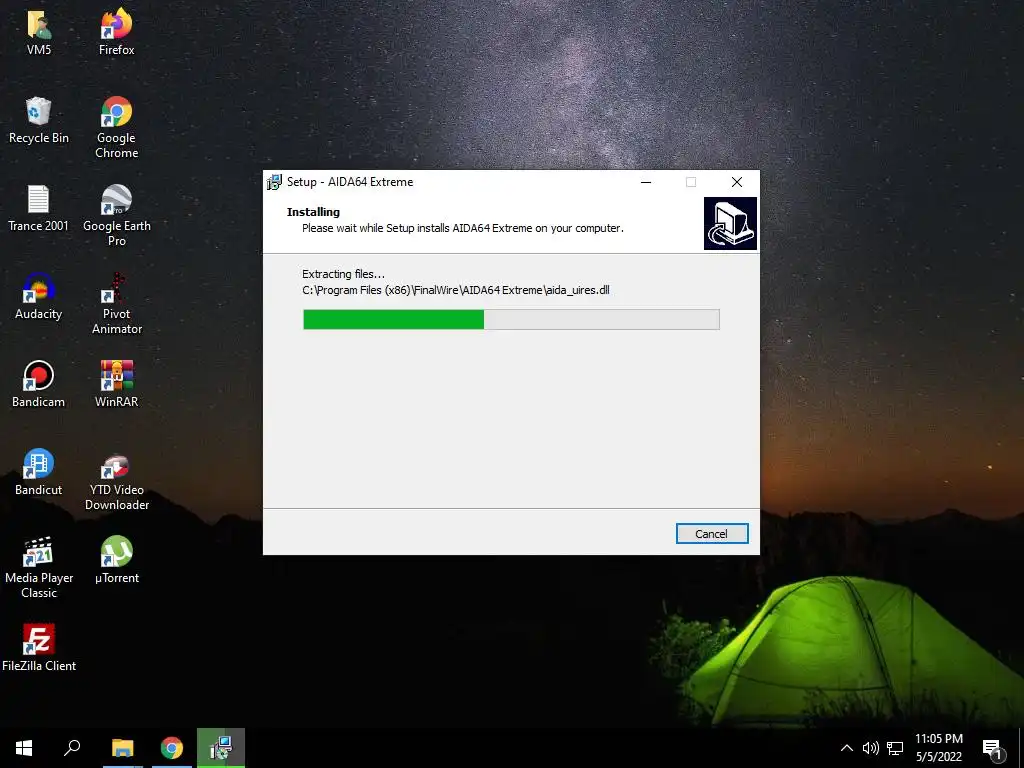Click the AIDA64 setup taskbar button
Screen dimensions: 1024x768
221,748
